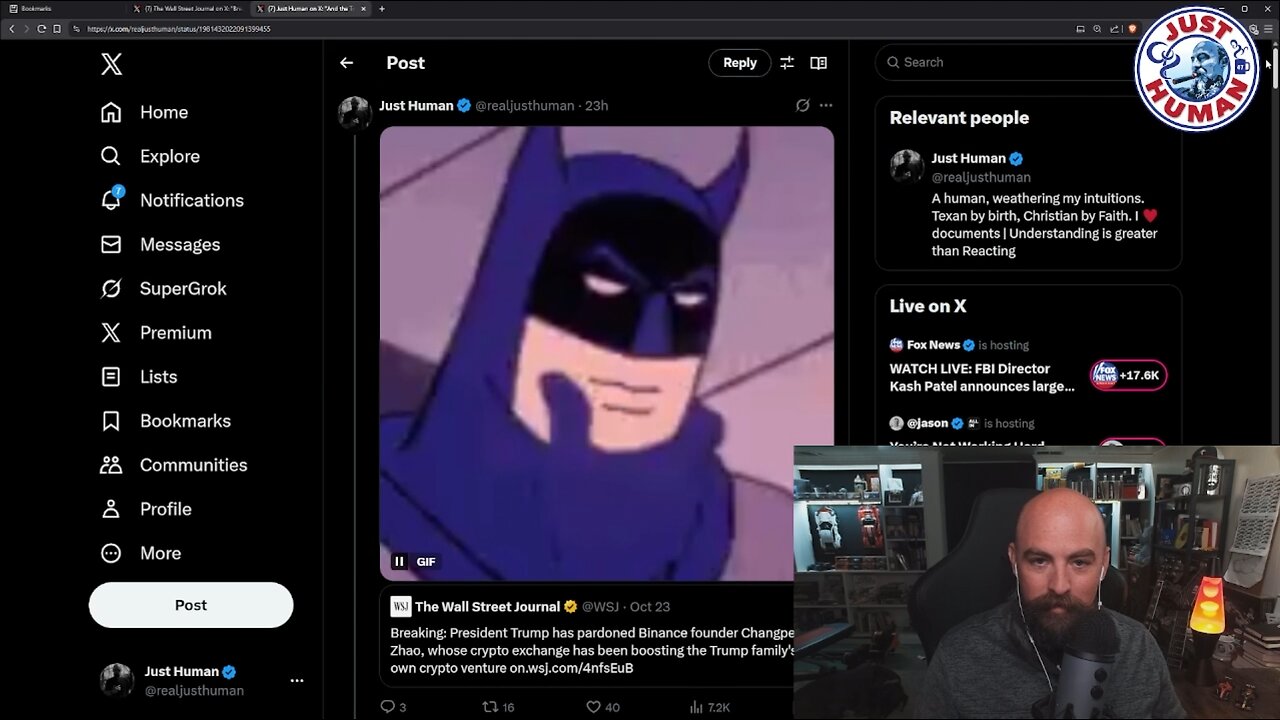Click the repost icon with 16
1280x720 pixels.
490,707
